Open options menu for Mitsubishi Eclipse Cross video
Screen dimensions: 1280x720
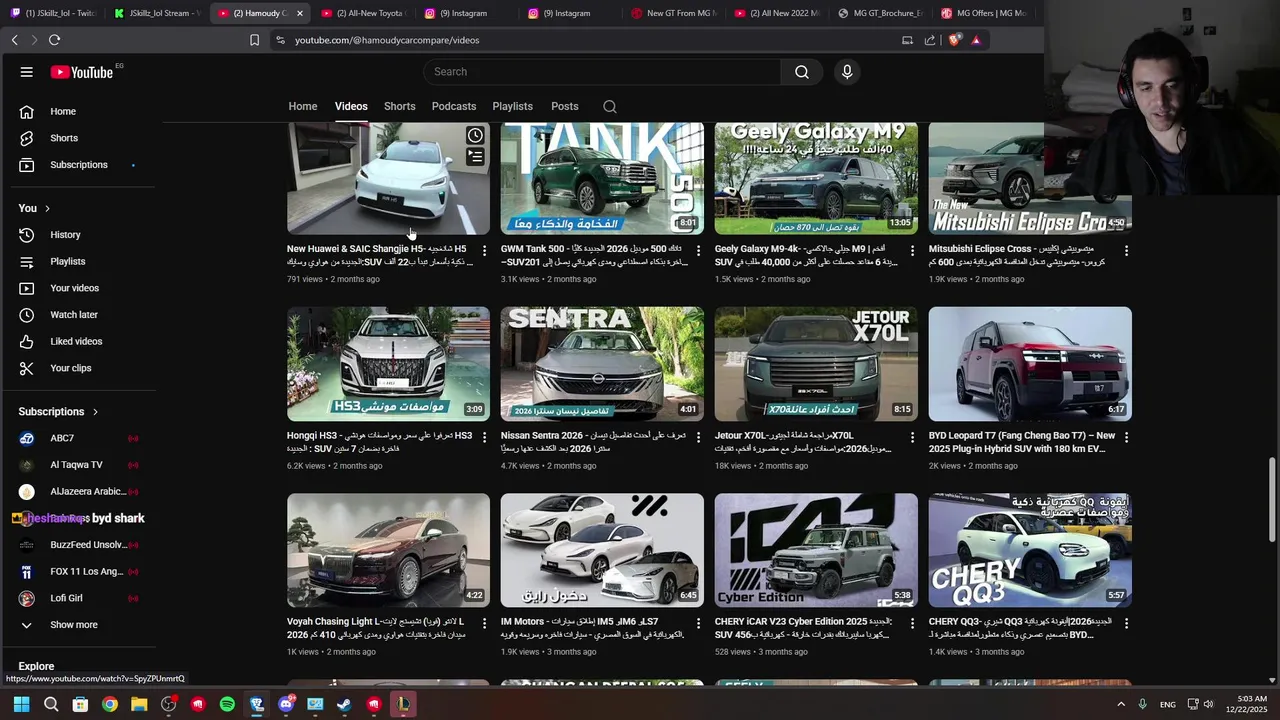(1127, 251)
